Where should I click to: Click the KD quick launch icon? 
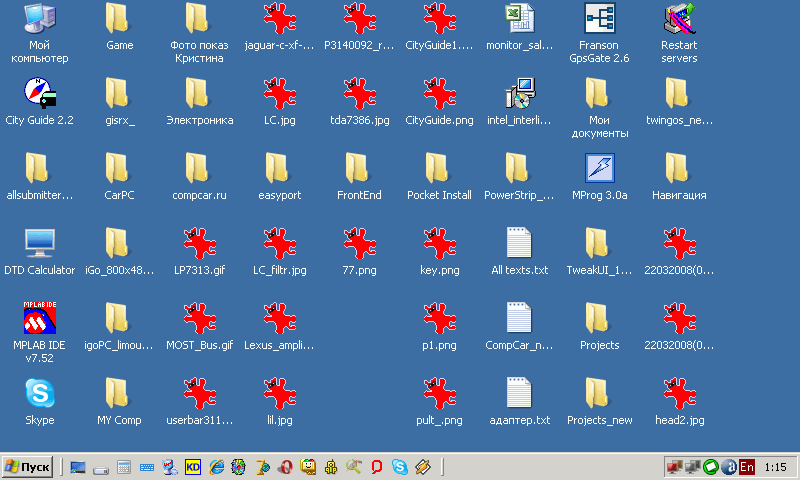pyautogui.click(x=193, y=467)
